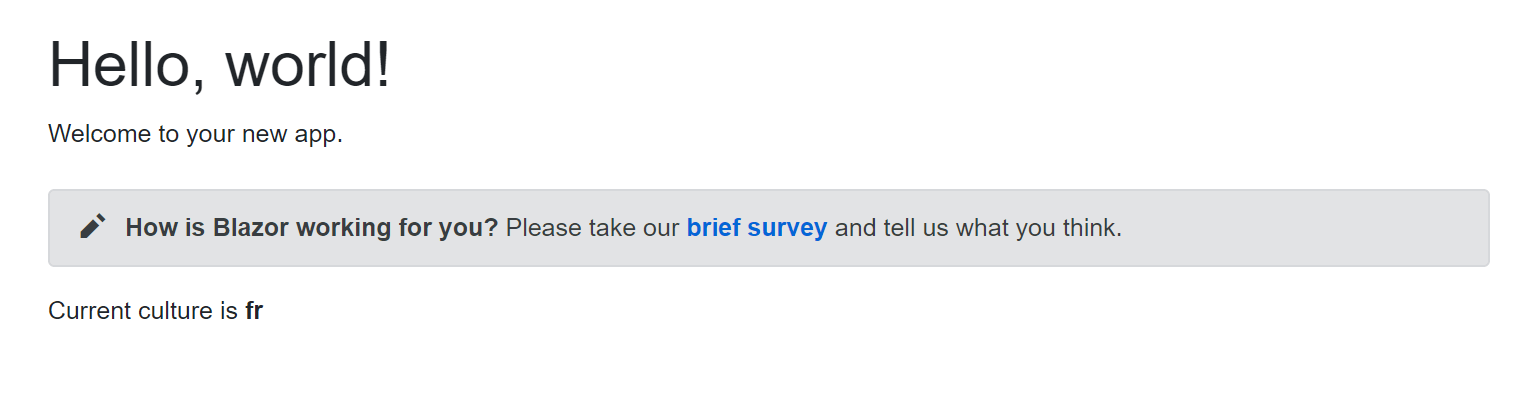The width and height of the screenshot is (1513, 418).
Task: Click the word "survey" in the blue link
Action: click(787, 228)
